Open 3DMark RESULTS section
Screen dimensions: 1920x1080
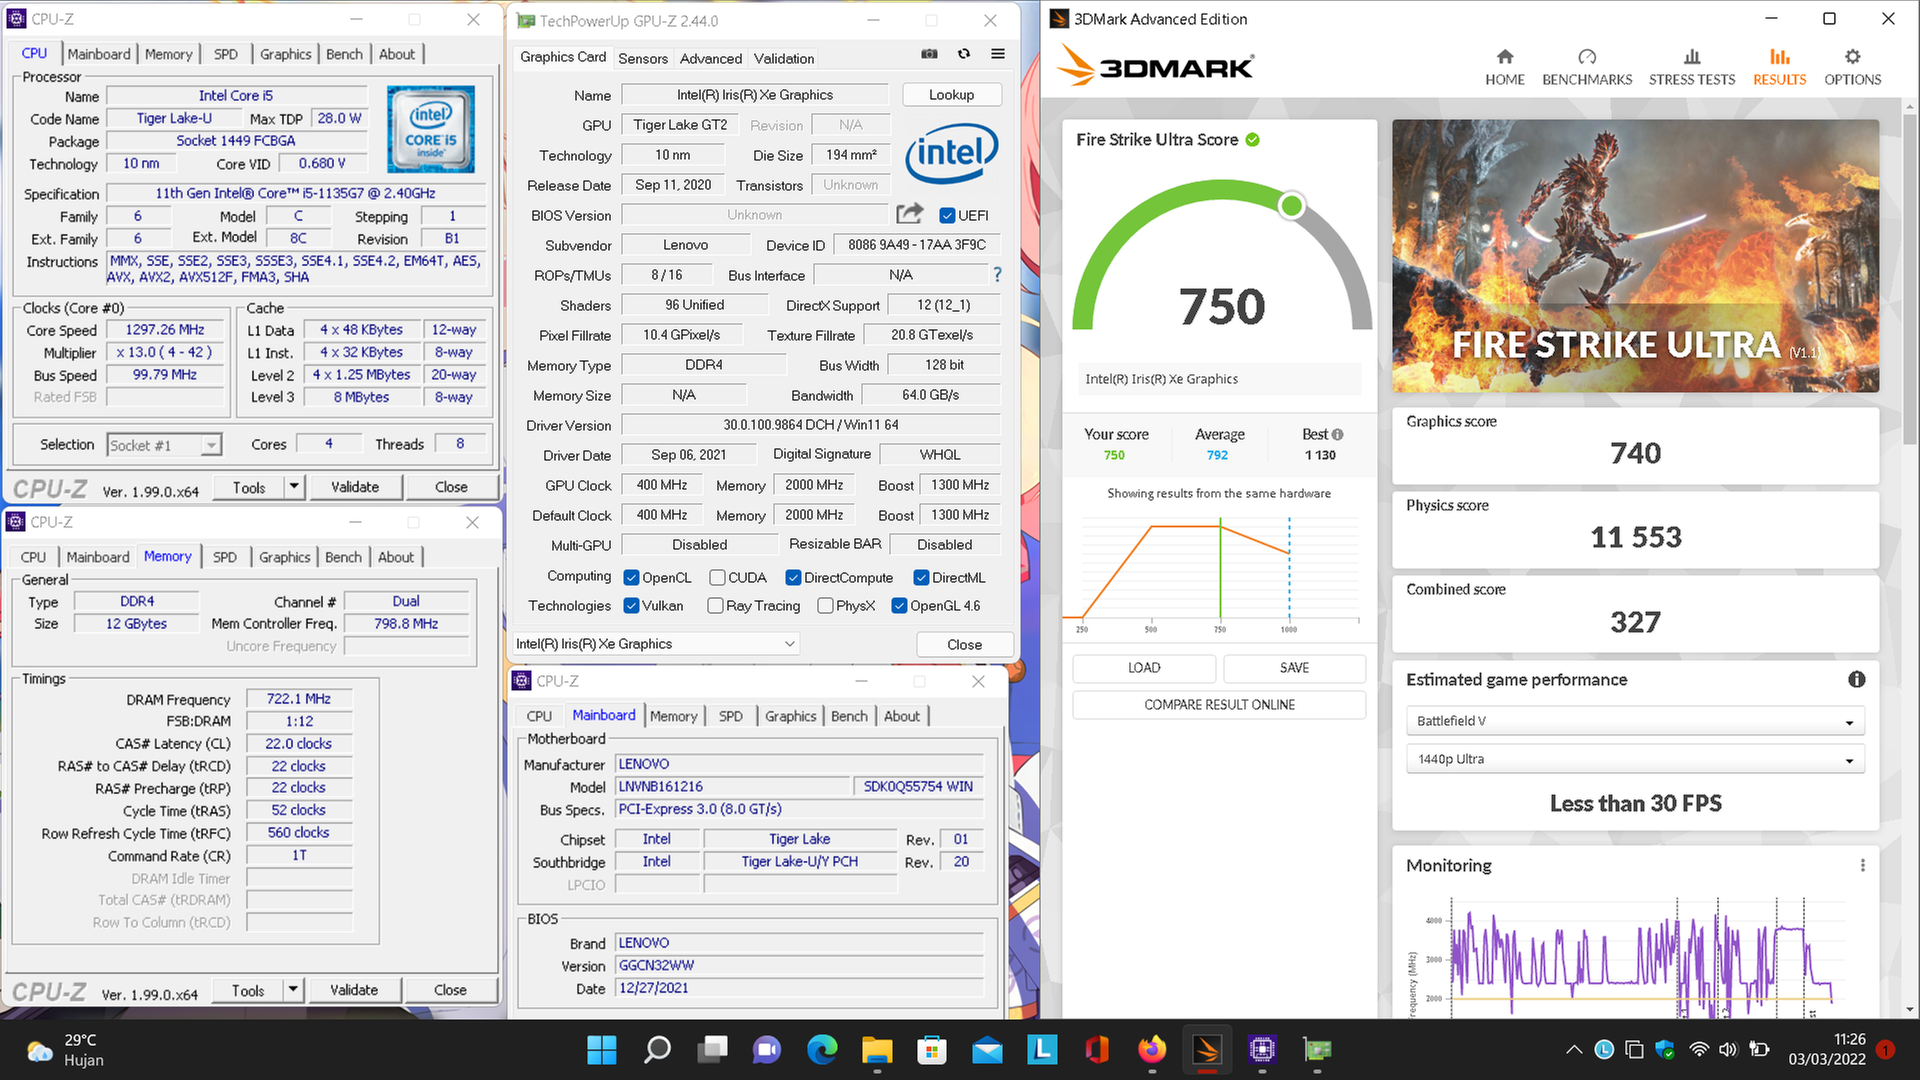1779,67
